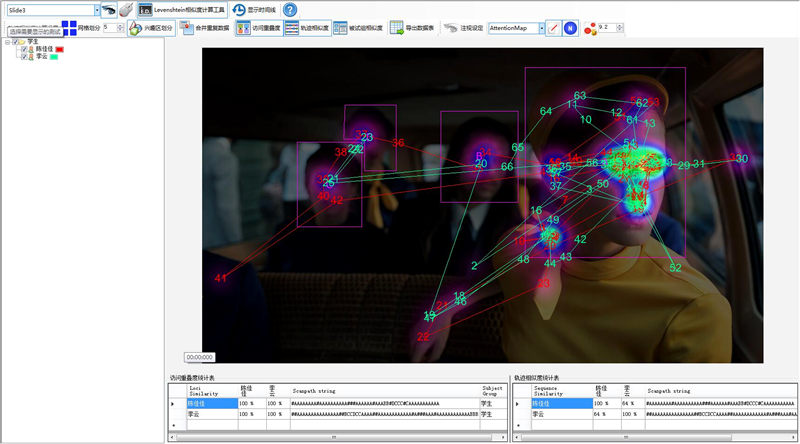This screenshot has height=444, width=800.
Task: Click the fixation size field showing 9.2
Action: click(607, 28)
